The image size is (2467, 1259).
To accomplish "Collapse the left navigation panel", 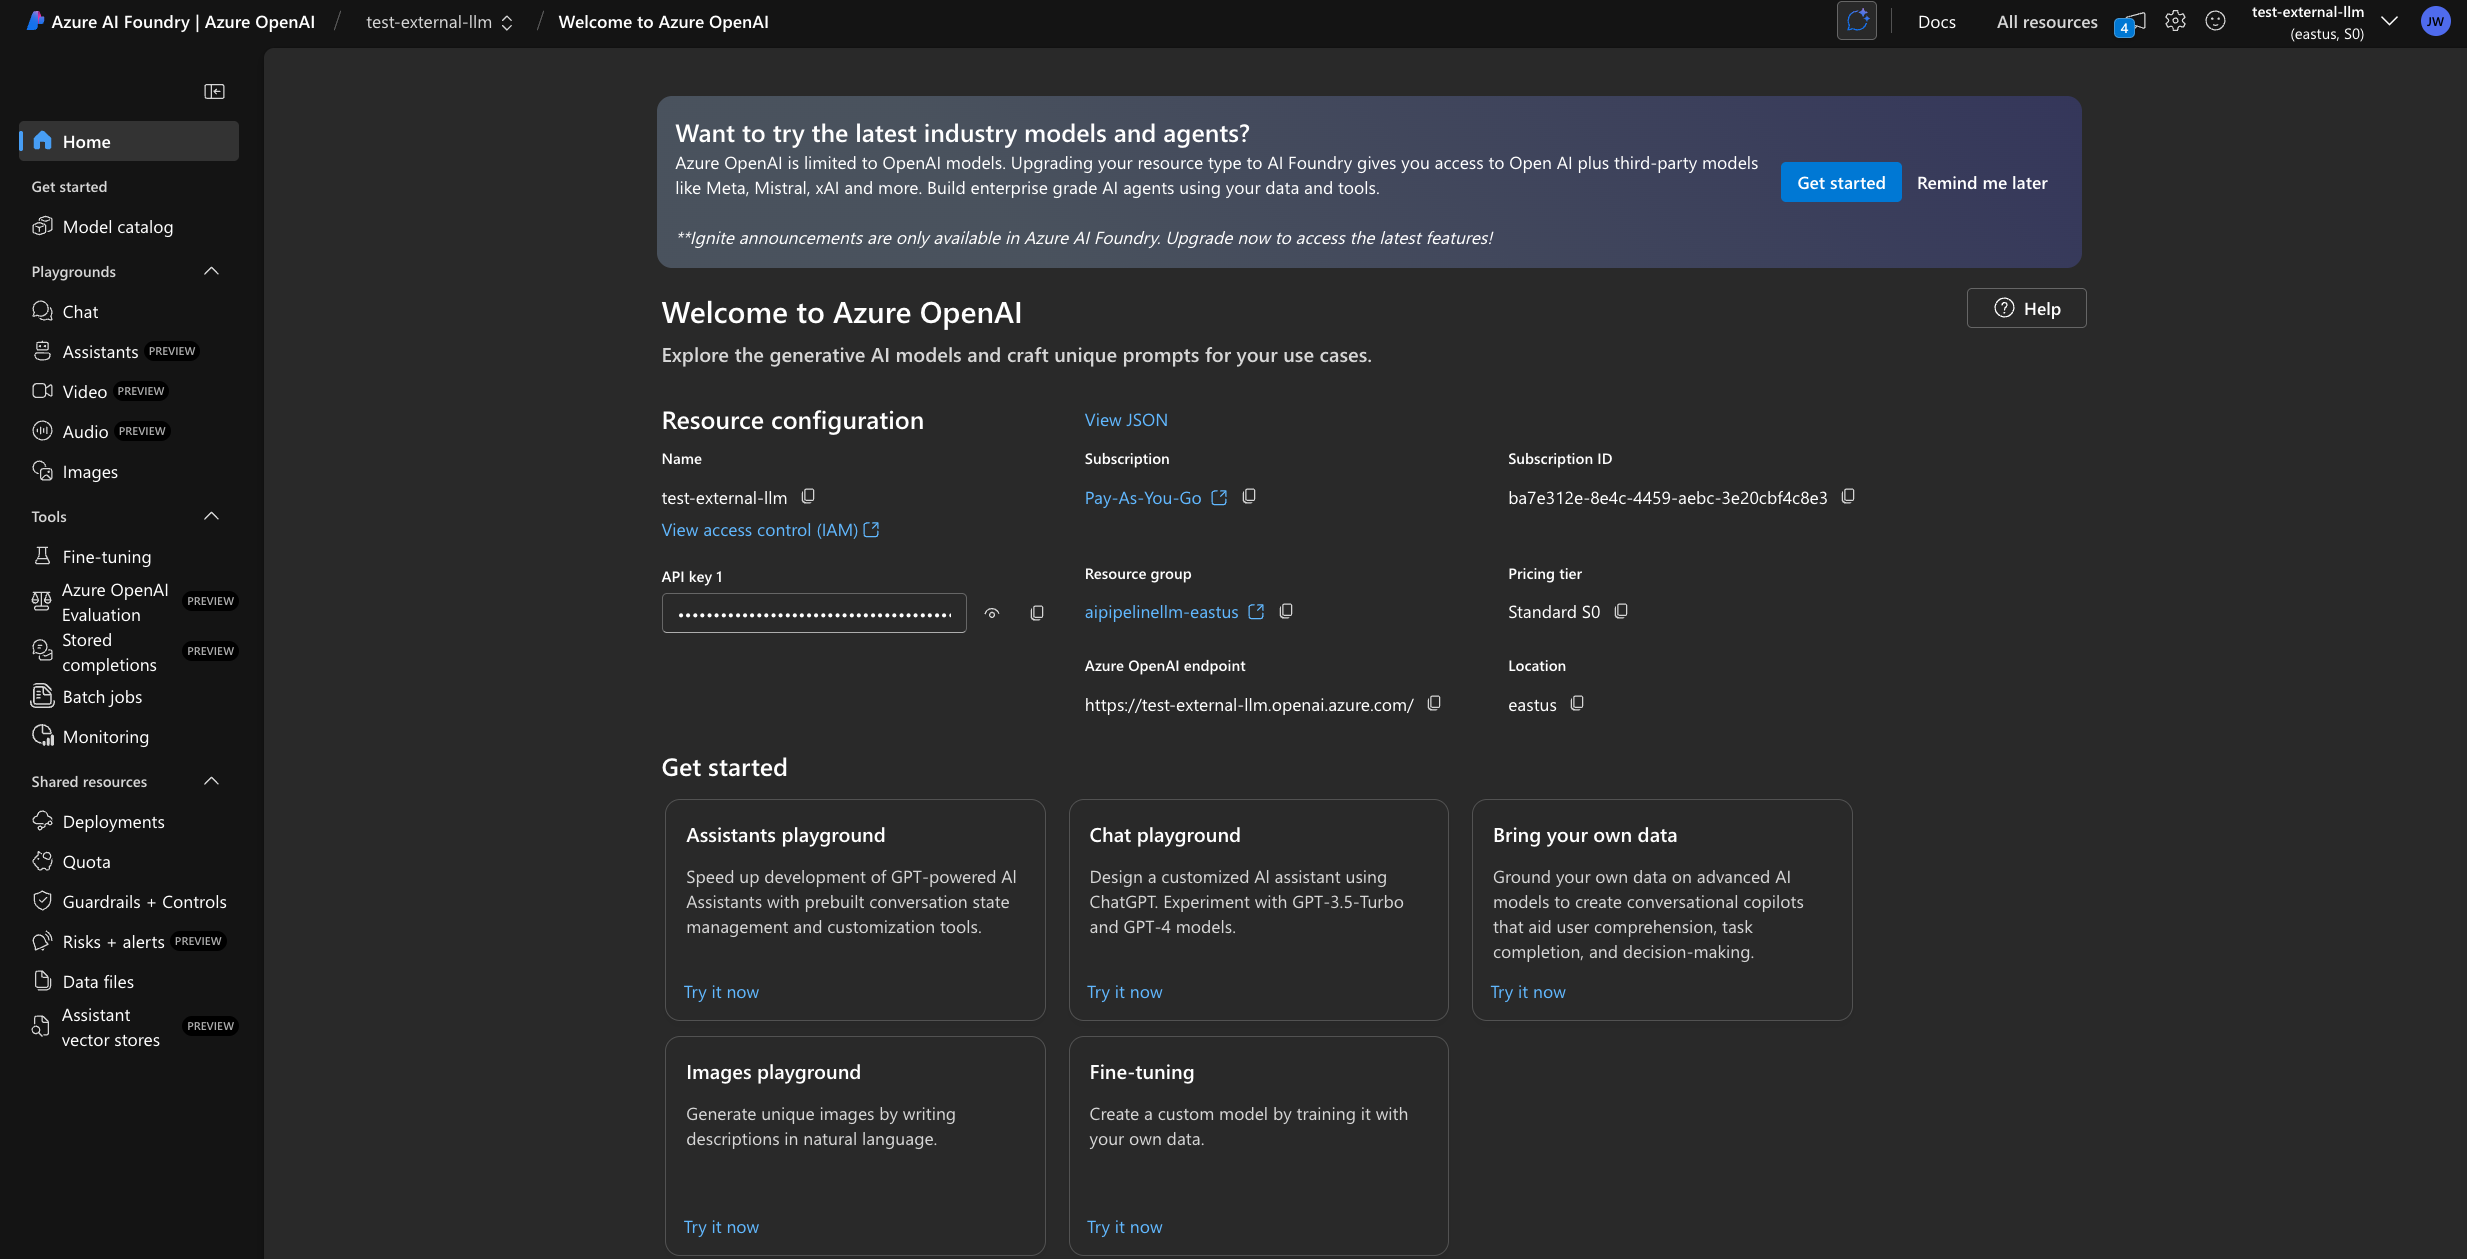I will [x=215, y=91].
